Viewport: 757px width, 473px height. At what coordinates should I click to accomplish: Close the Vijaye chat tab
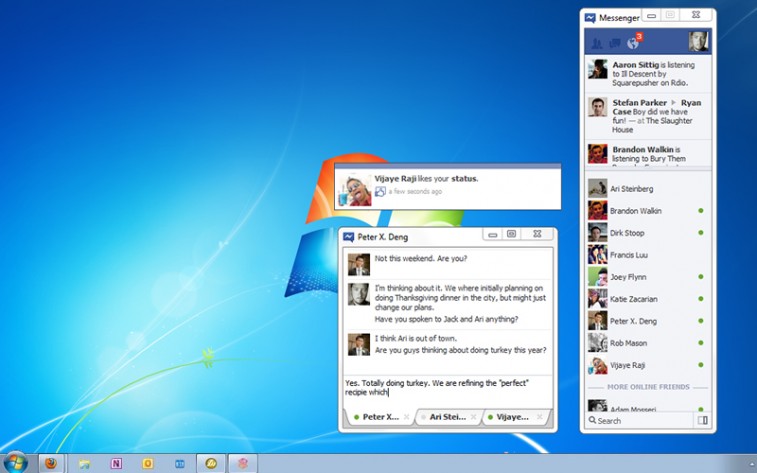[541, 417]
